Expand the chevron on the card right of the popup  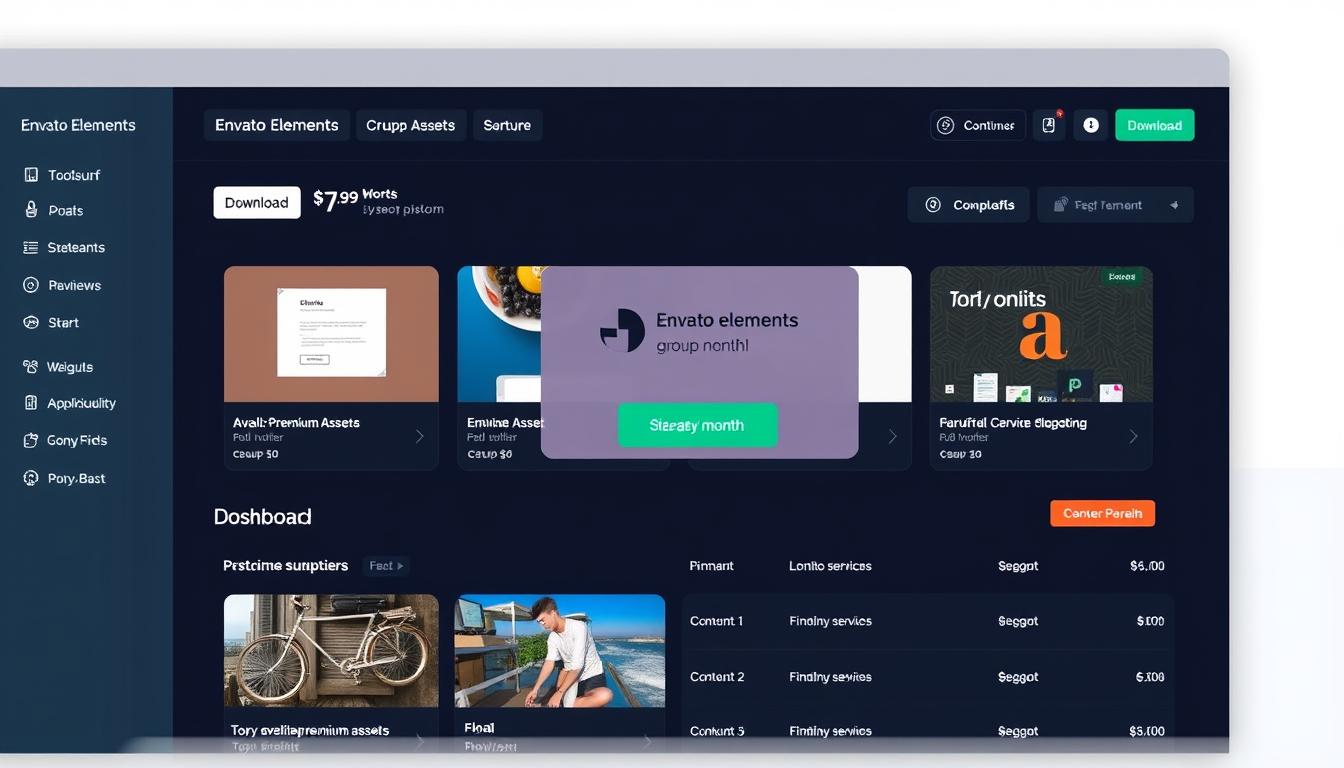(x=892, y=436)
